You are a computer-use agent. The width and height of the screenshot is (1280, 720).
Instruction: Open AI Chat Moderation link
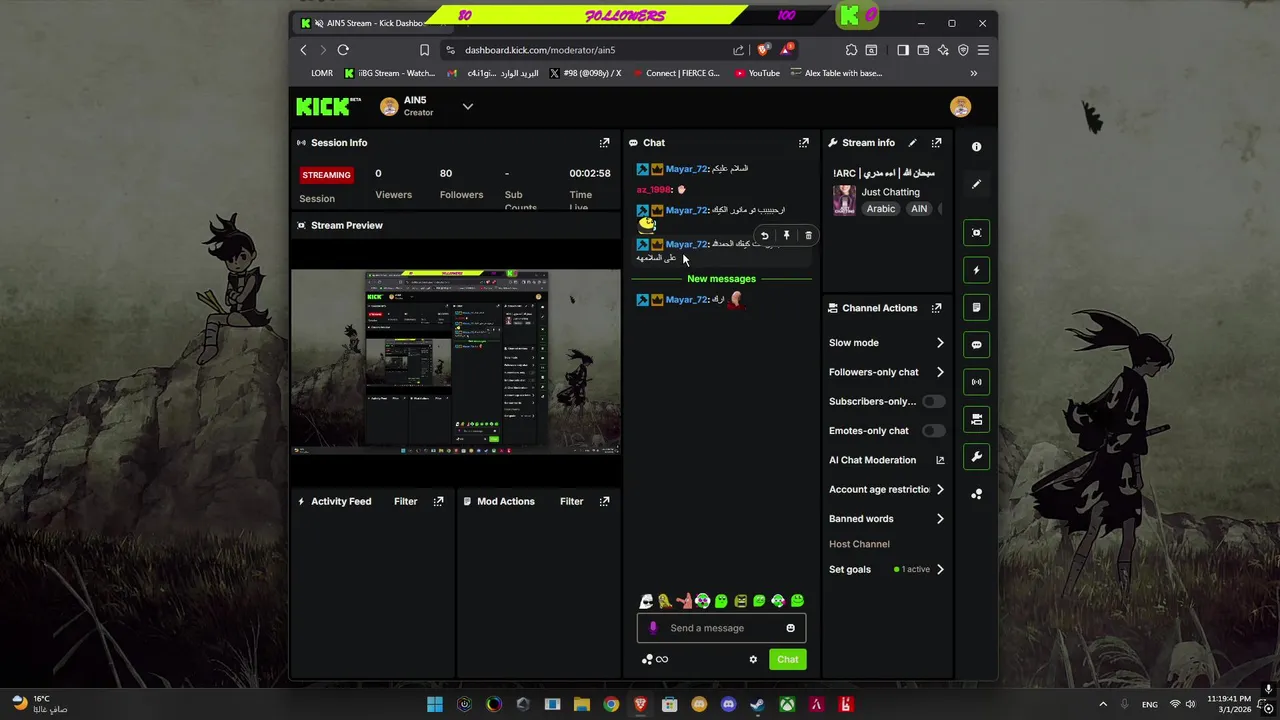pos(887,460)
